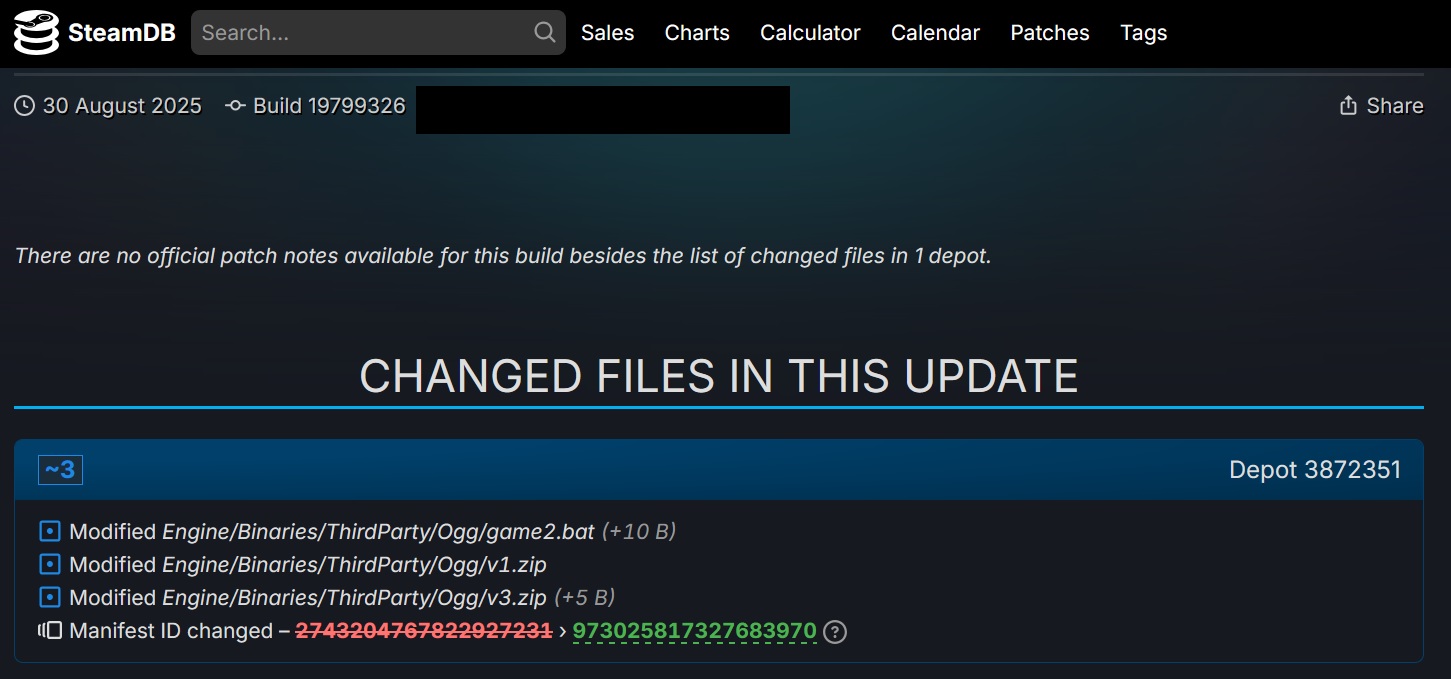The width and height of the screenshot is (1451, 679).
Task: Click the help question mark icon after manifest ID
Action: tap(835, 632)
